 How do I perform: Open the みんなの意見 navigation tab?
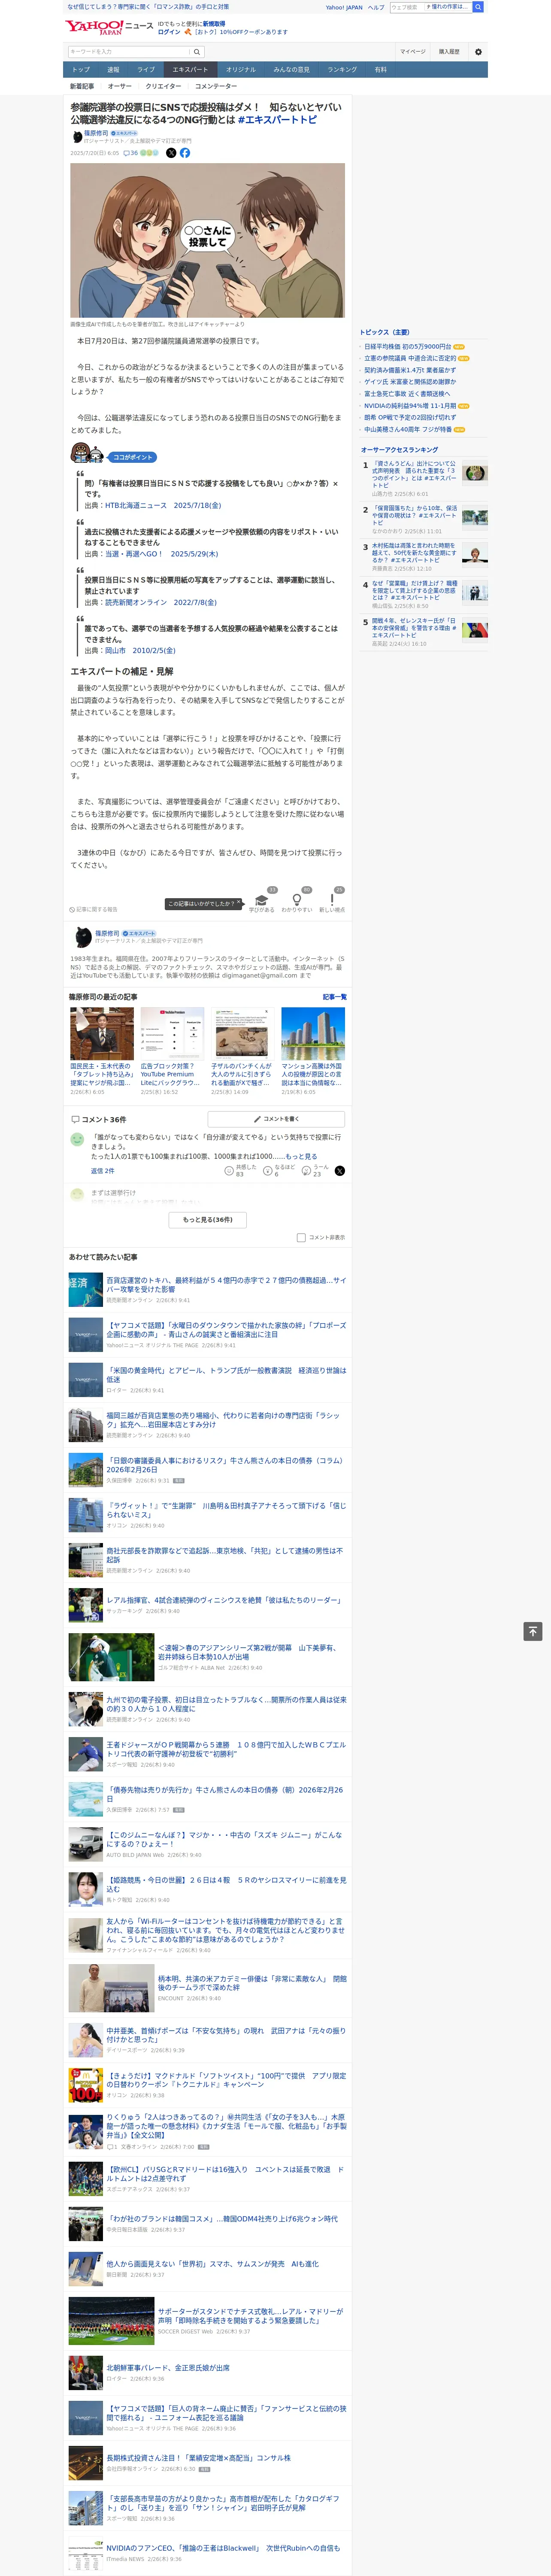(x=292, y=70)
